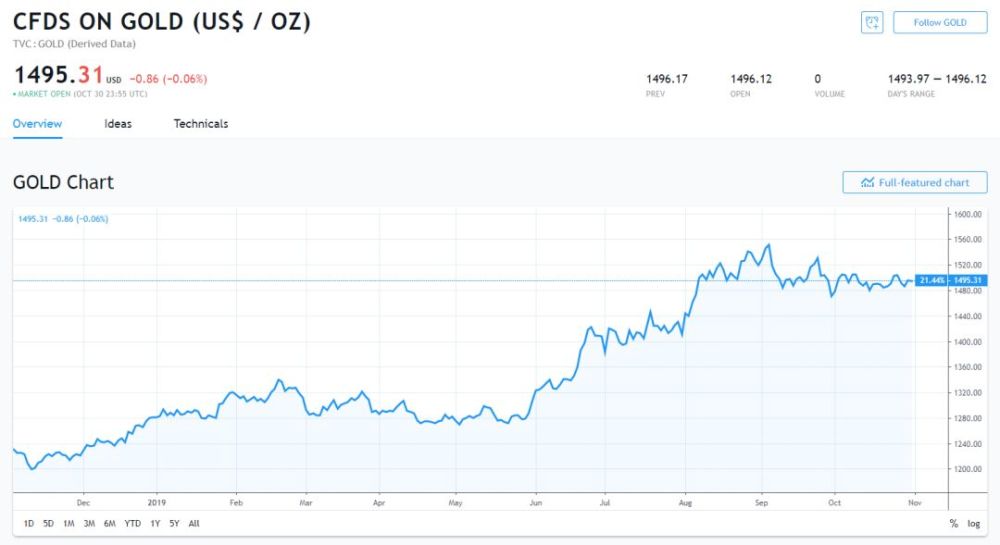Select the 6M time range
1000x545 pixels.
[x=110, y=523]
